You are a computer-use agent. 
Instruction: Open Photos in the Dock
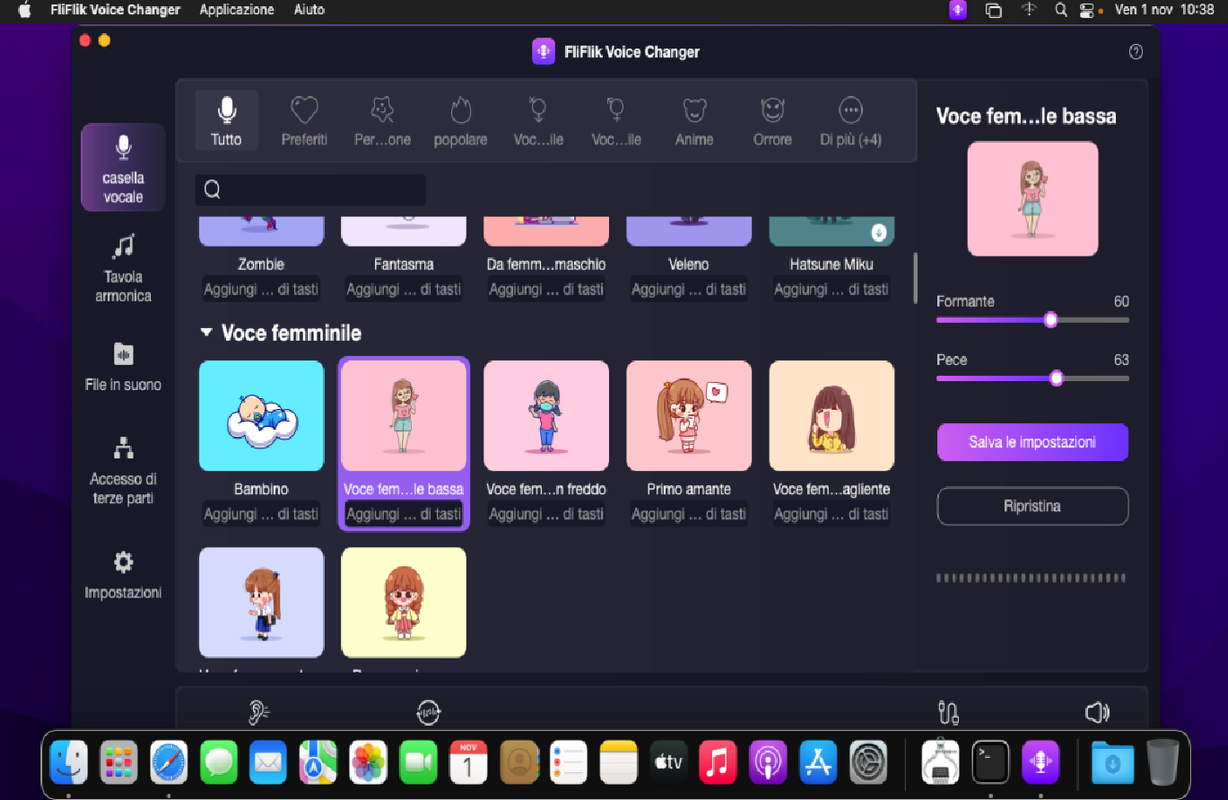pyautogui.click(x=368, y=764)
